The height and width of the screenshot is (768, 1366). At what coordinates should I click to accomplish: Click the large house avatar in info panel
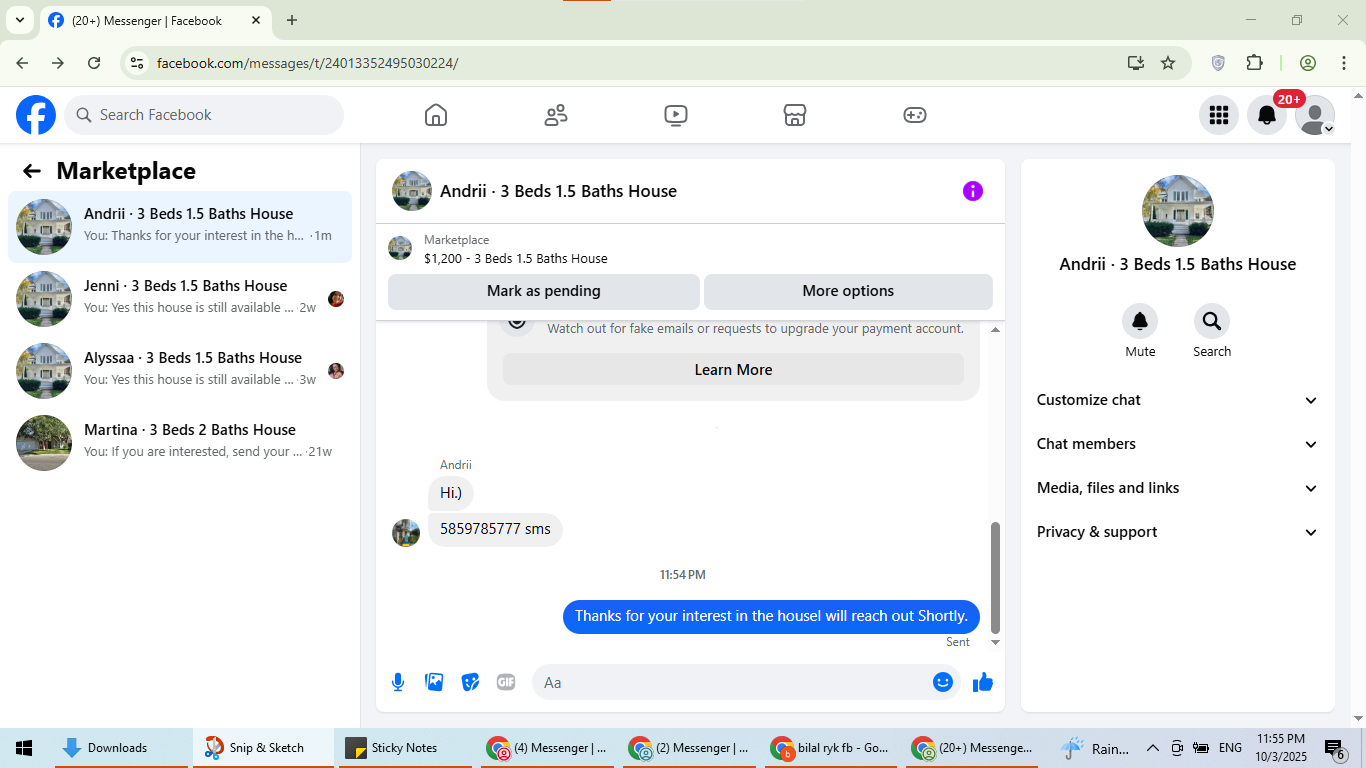pyautogui.click(x=1178, y=211)
